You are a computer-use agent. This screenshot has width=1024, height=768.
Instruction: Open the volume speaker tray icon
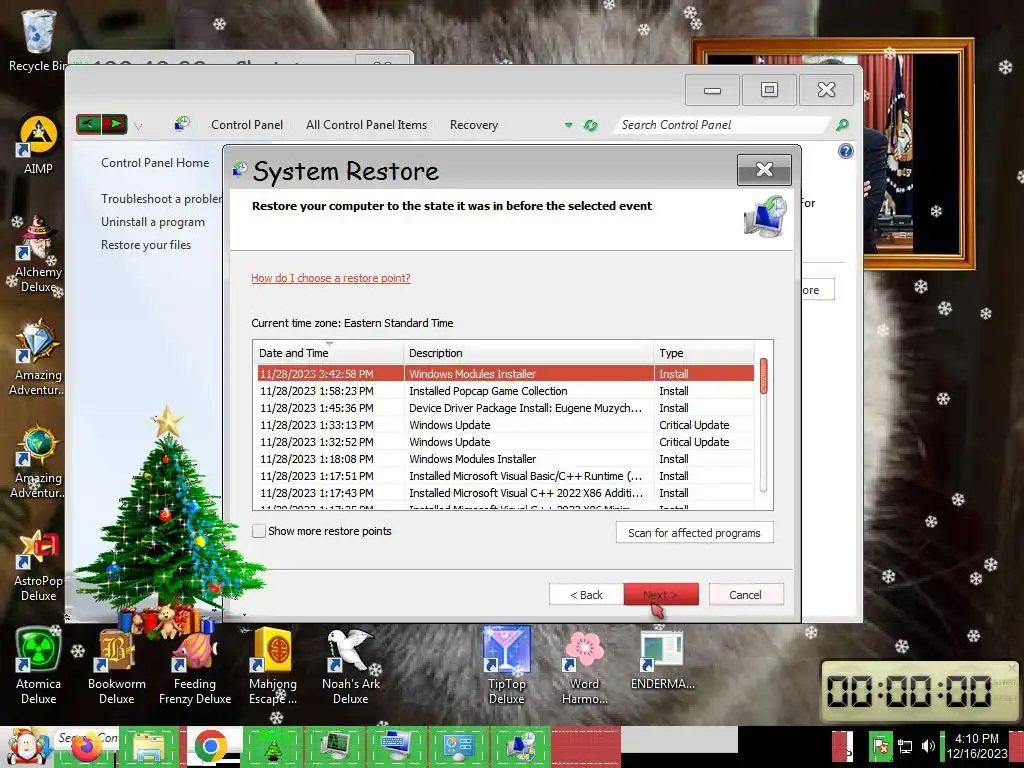927,746
